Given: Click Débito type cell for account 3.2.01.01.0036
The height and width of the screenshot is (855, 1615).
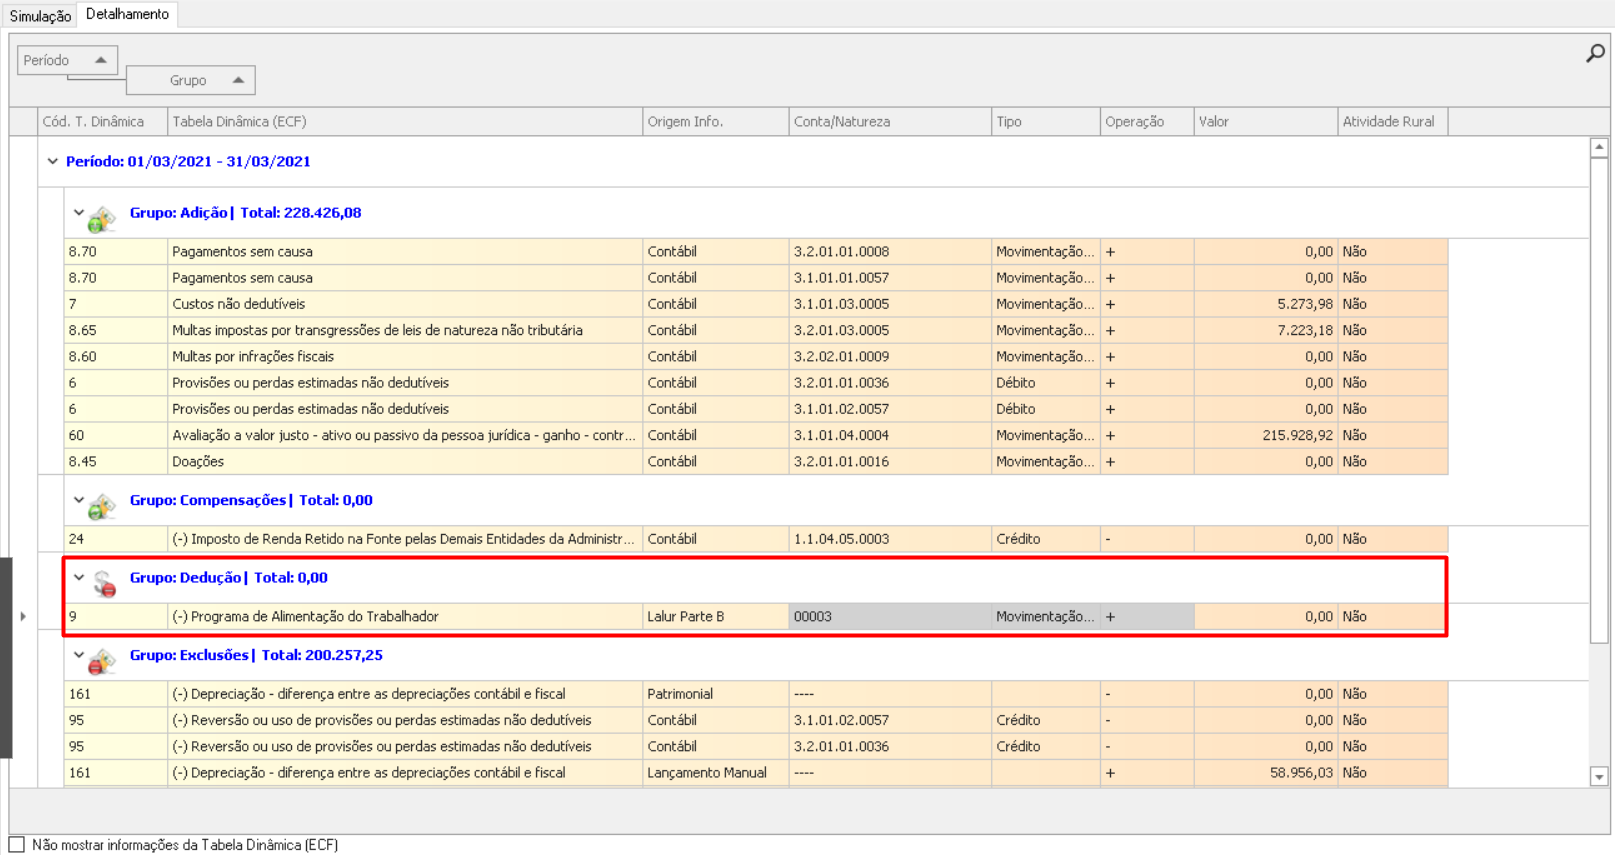Looking at the screenshot, I should tap(1046, 383).
